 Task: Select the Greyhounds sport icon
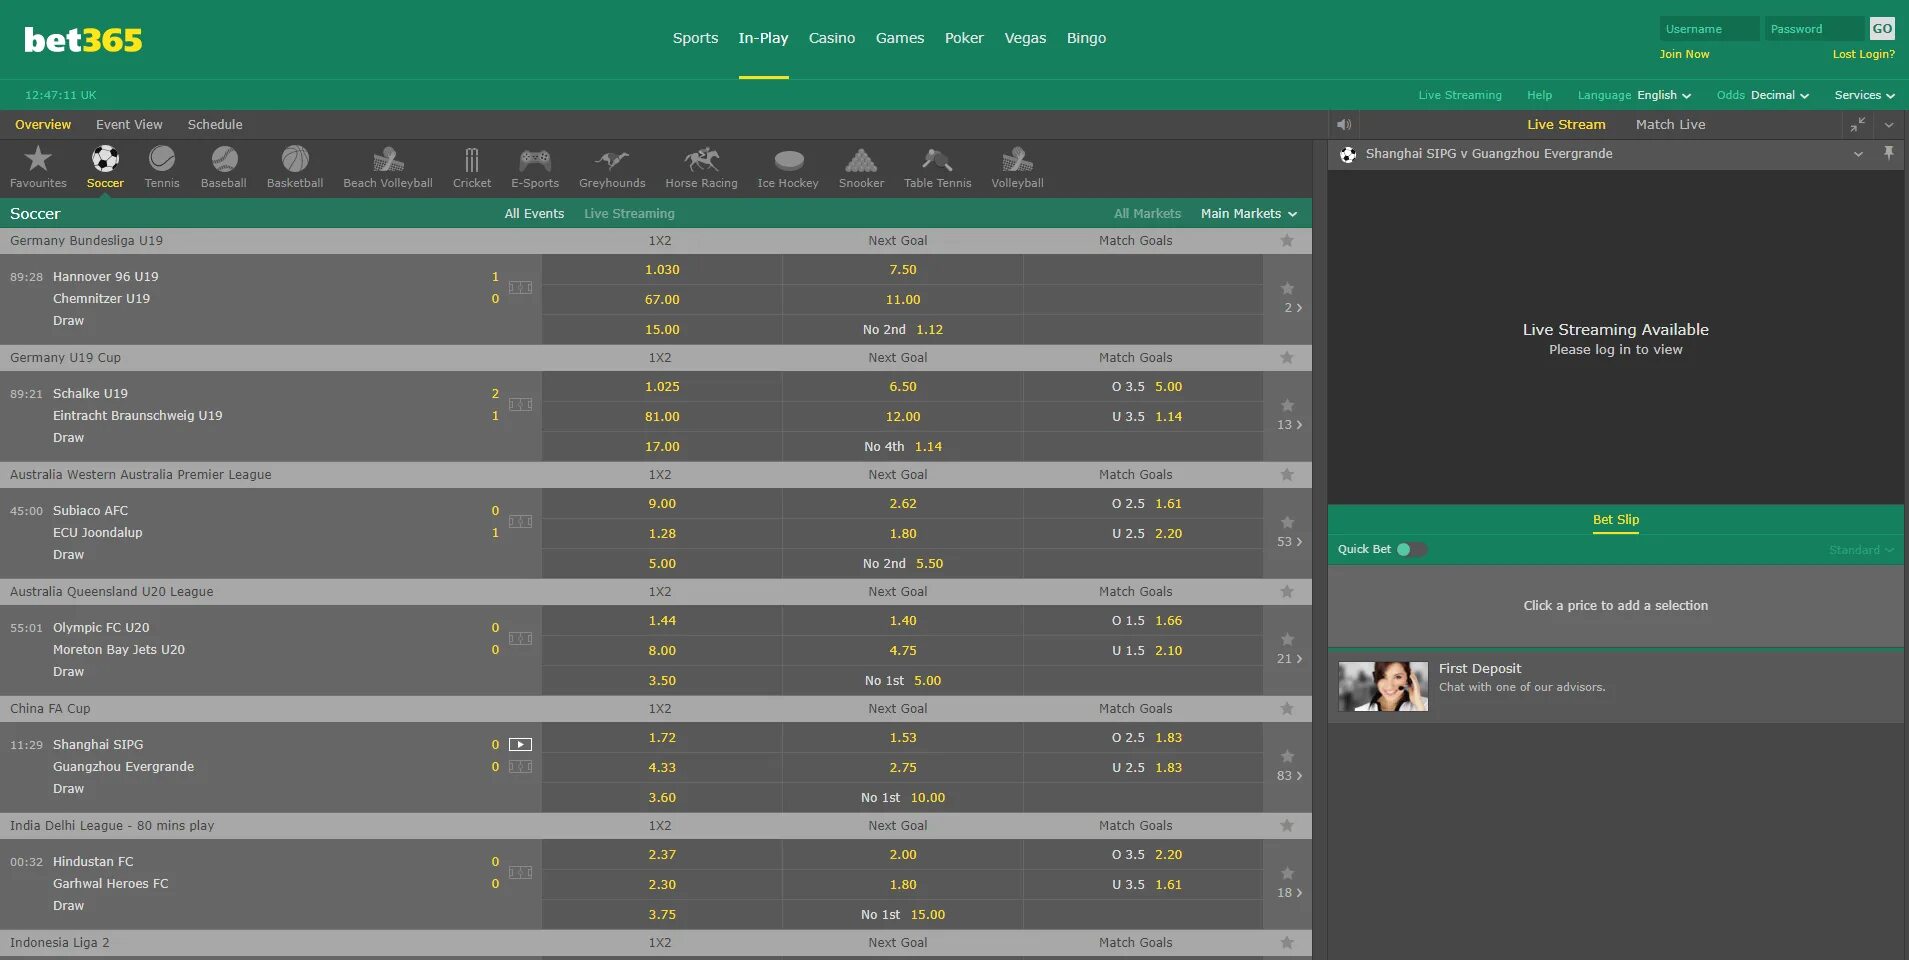(x=612, y=160)
